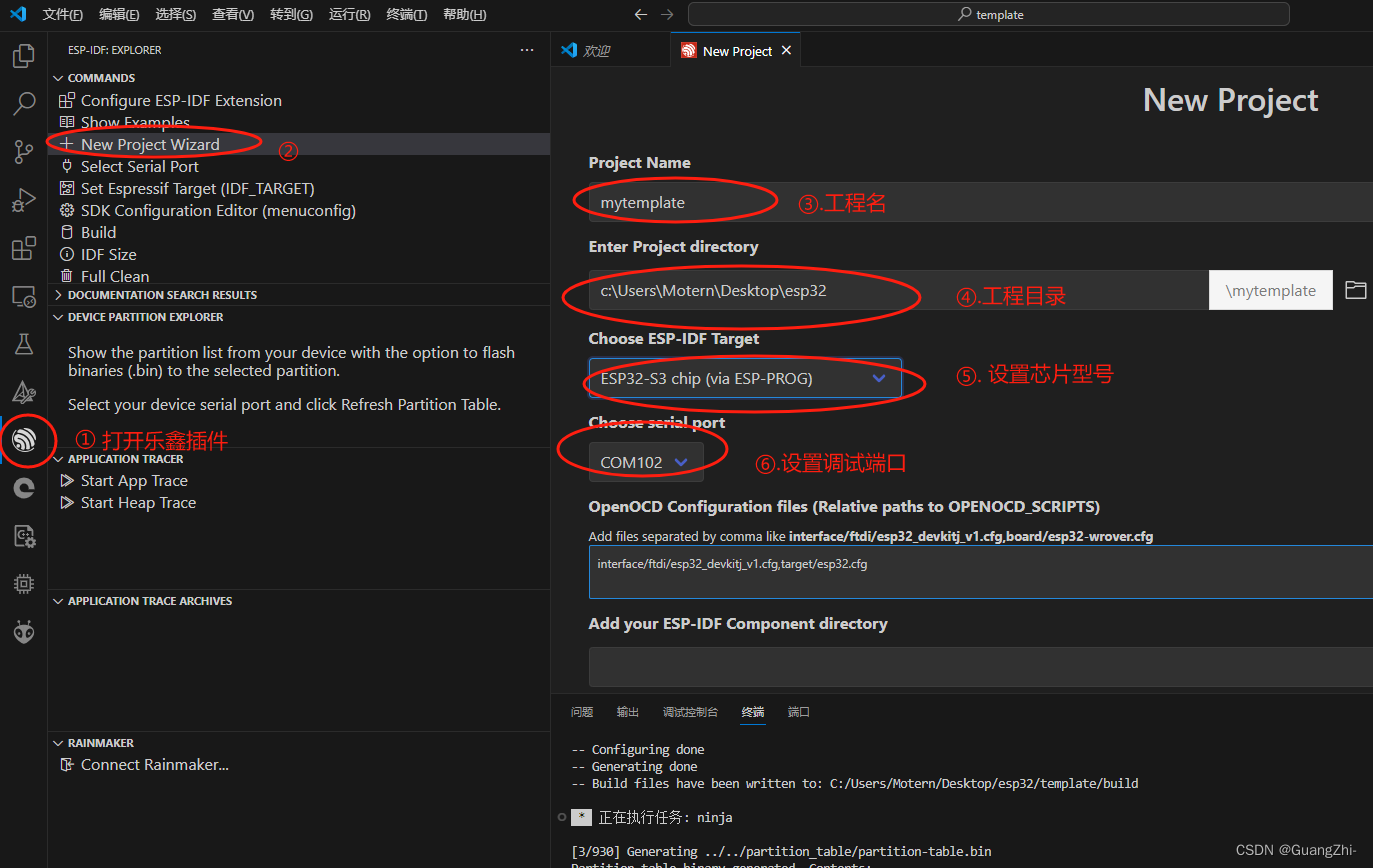Image resolution: width=1373 pixels, height=868 pixels.
Task: Choose Select Serial Port command
Action: click(x=299, y=166)
